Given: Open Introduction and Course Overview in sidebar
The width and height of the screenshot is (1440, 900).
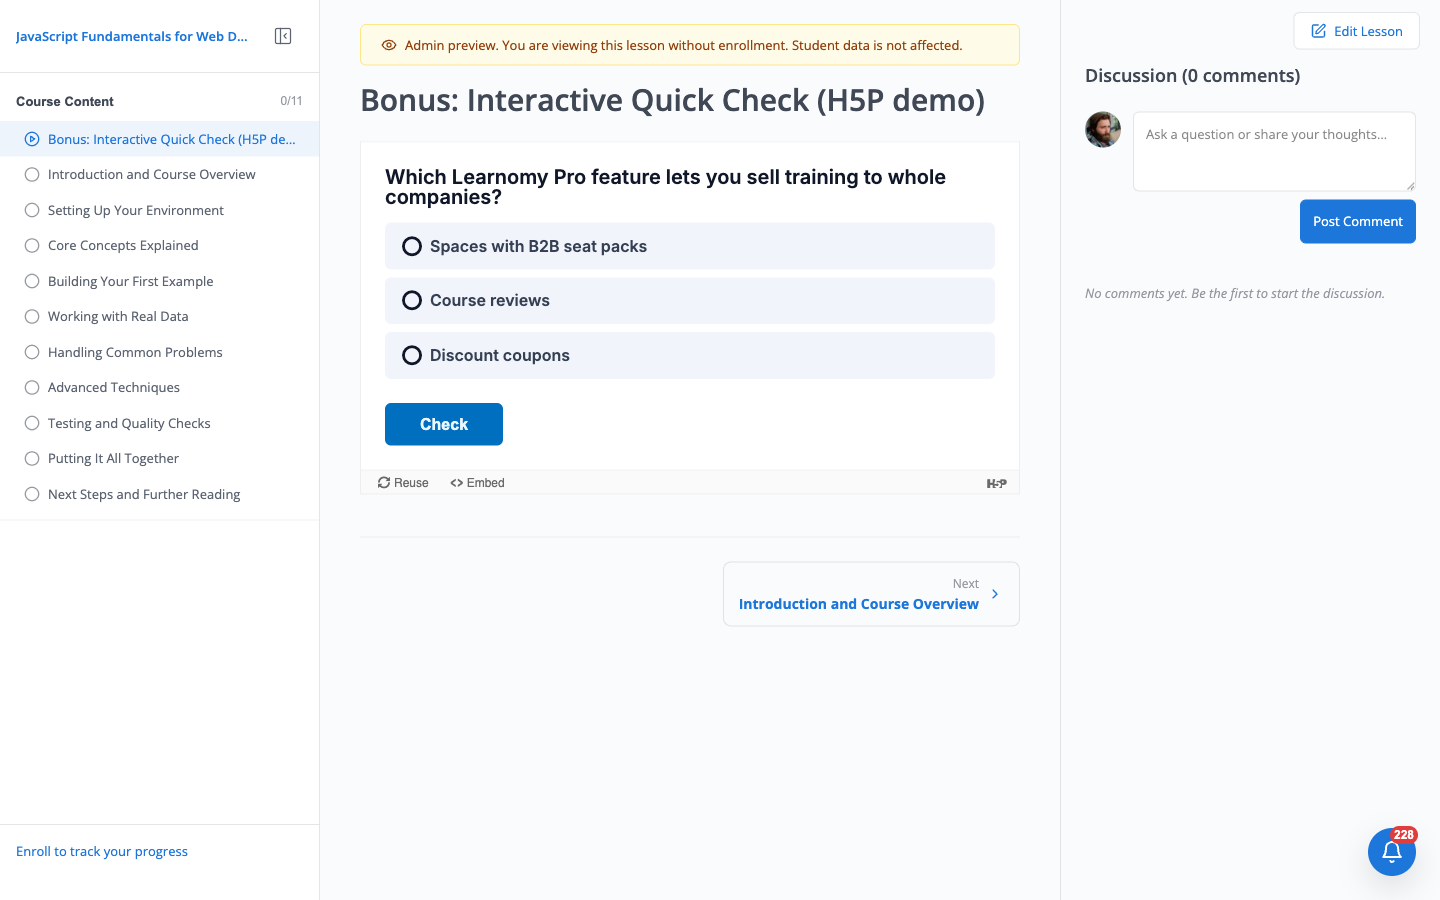Looking at the screenshot, I should [160, 175].
